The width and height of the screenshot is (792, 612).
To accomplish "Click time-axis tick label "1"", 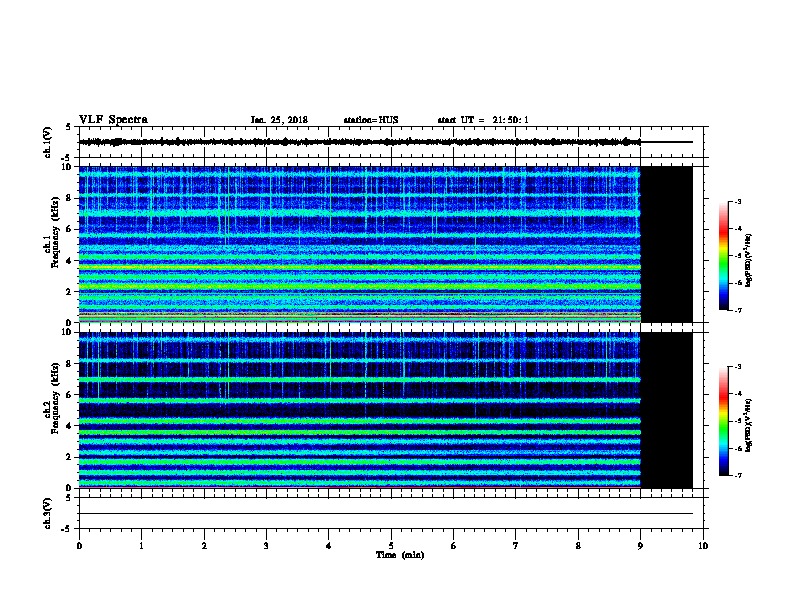I will pyautogui.click(x=141, y=546).
